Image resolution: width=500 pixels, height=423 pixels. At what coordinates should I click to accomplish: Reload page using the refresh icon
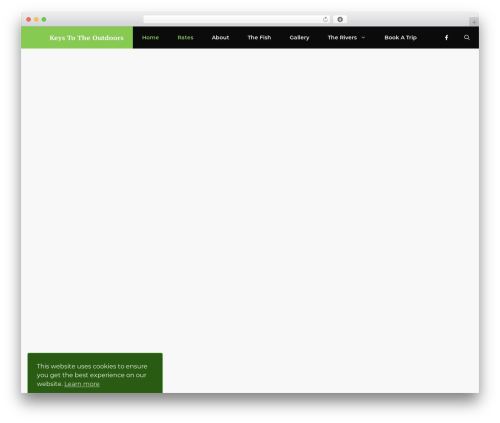325,19
